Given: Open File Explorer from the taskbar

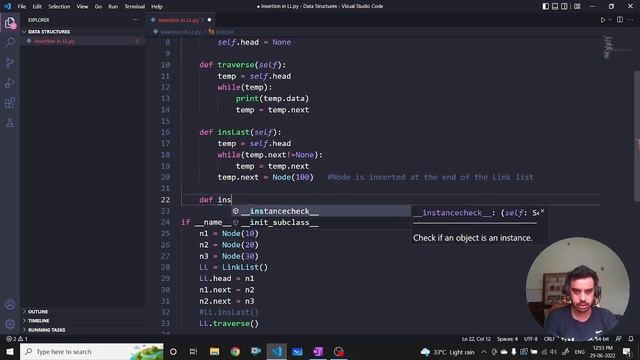Looking at the screenshot, I should click(x=214, y=351).
